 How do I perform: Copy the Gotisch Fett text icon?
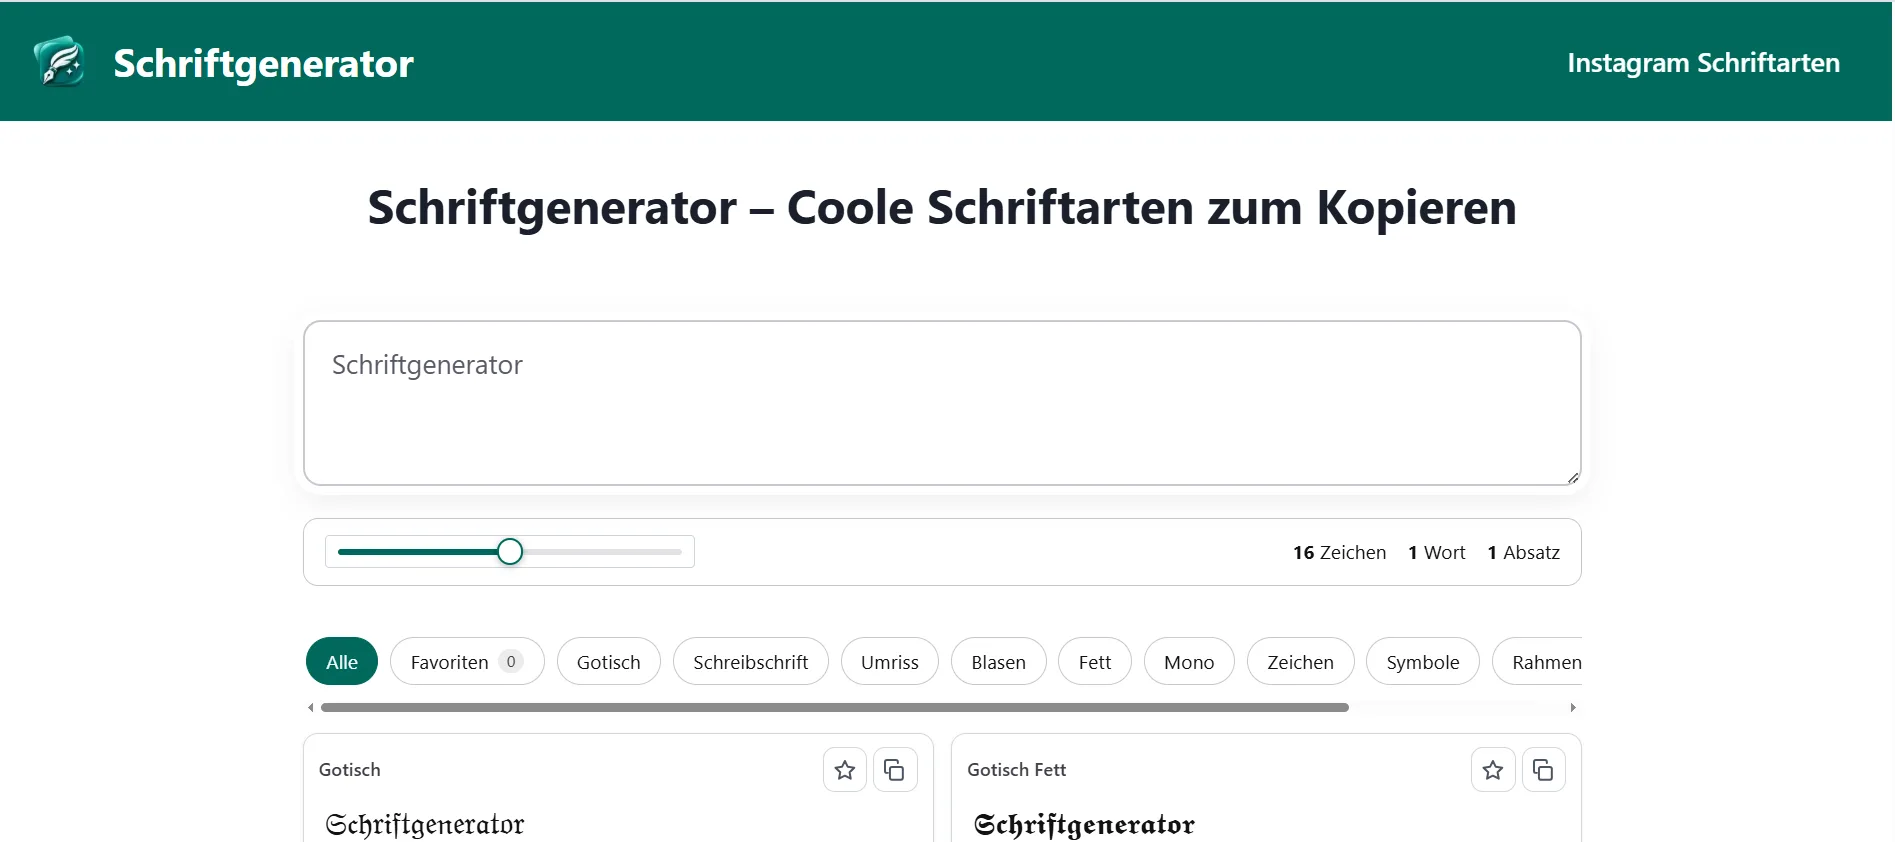(x=1543, y=770)
